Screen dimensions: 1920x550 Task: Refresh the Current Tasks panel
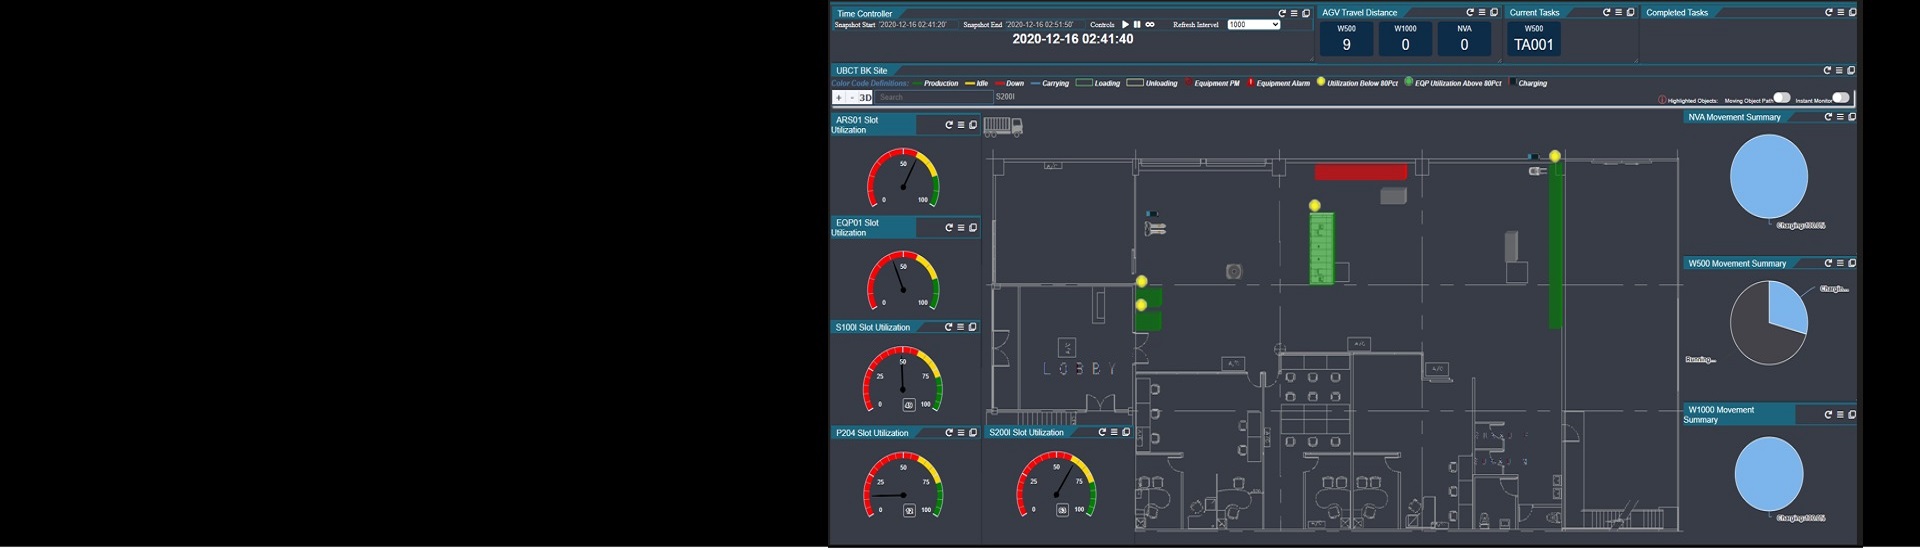1607,12
